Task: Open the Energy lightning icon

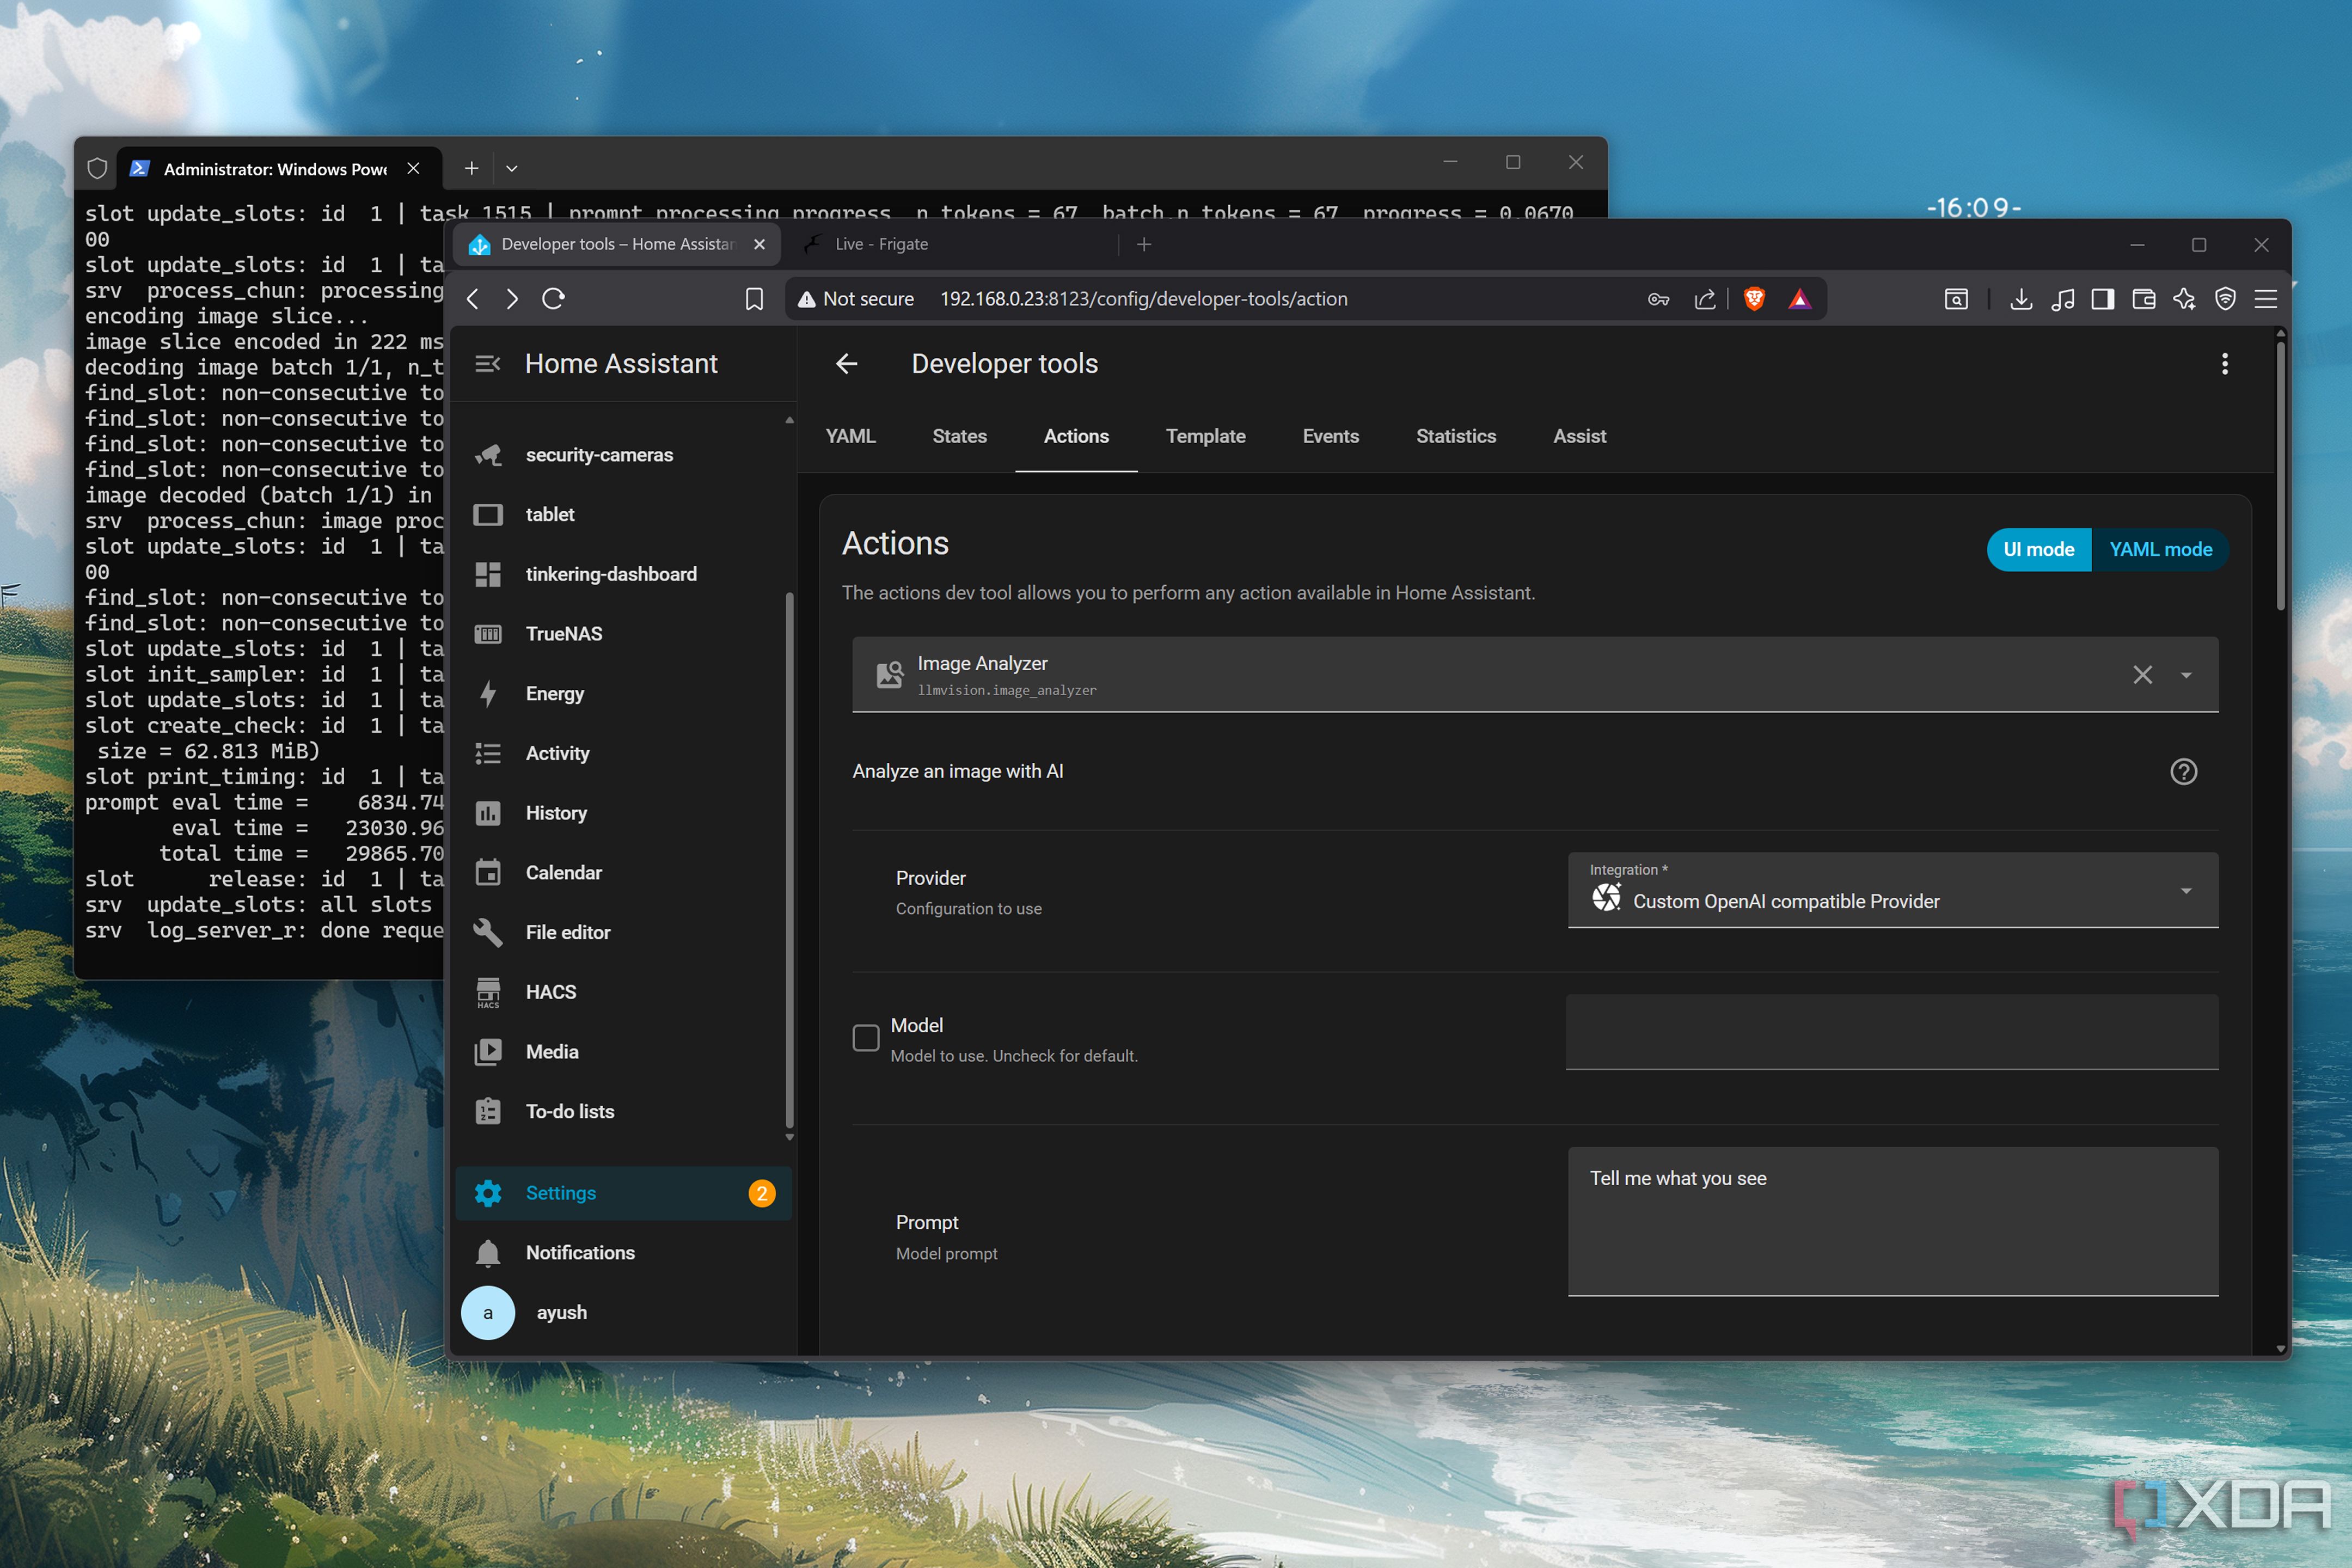Action: pos(488,694)
